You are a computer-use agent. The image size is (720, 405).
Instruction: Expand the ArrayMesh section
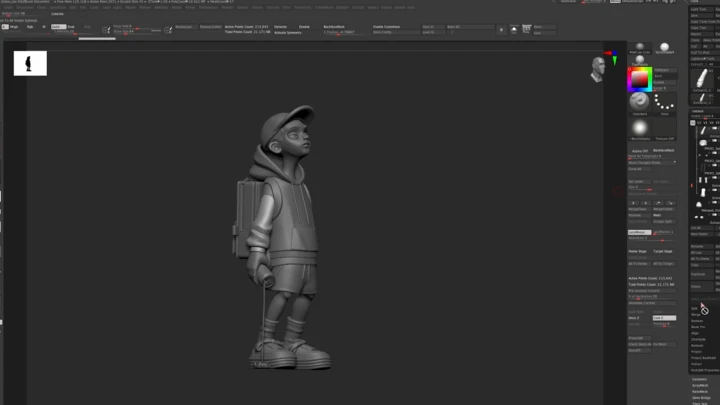700,385
